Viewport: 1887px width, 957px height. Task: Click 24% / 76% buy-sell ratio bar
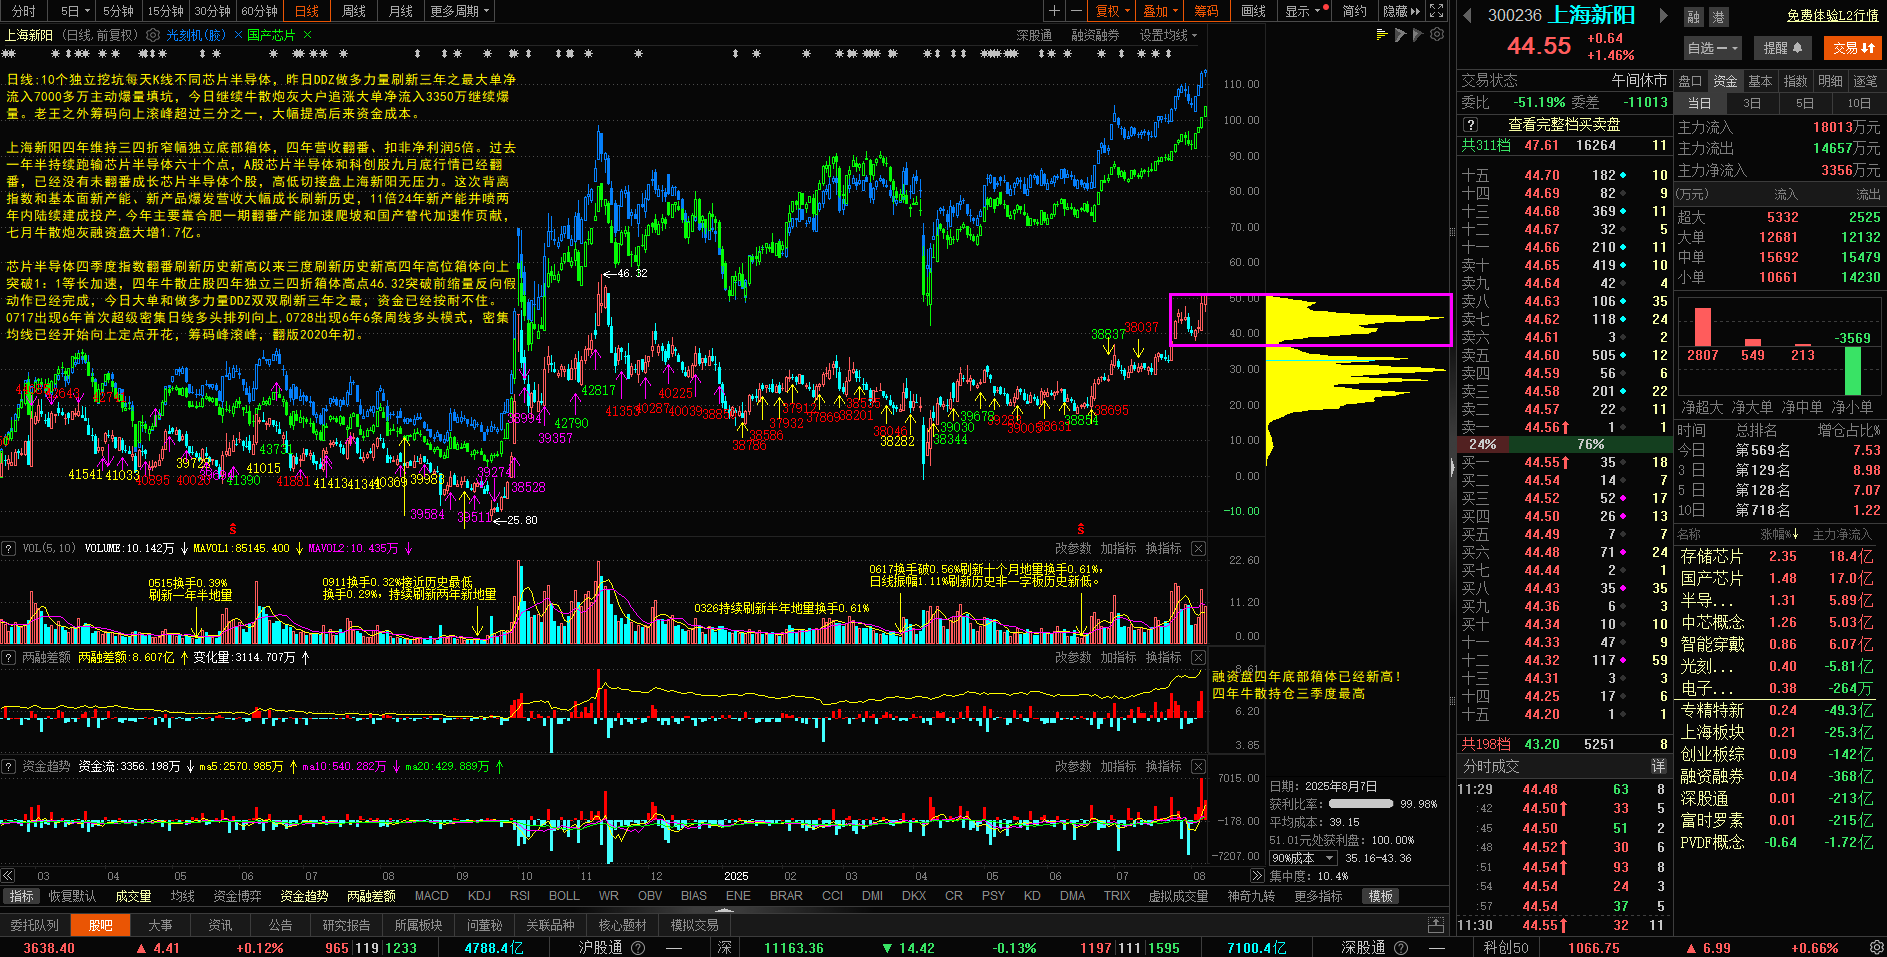[1565, 444]
